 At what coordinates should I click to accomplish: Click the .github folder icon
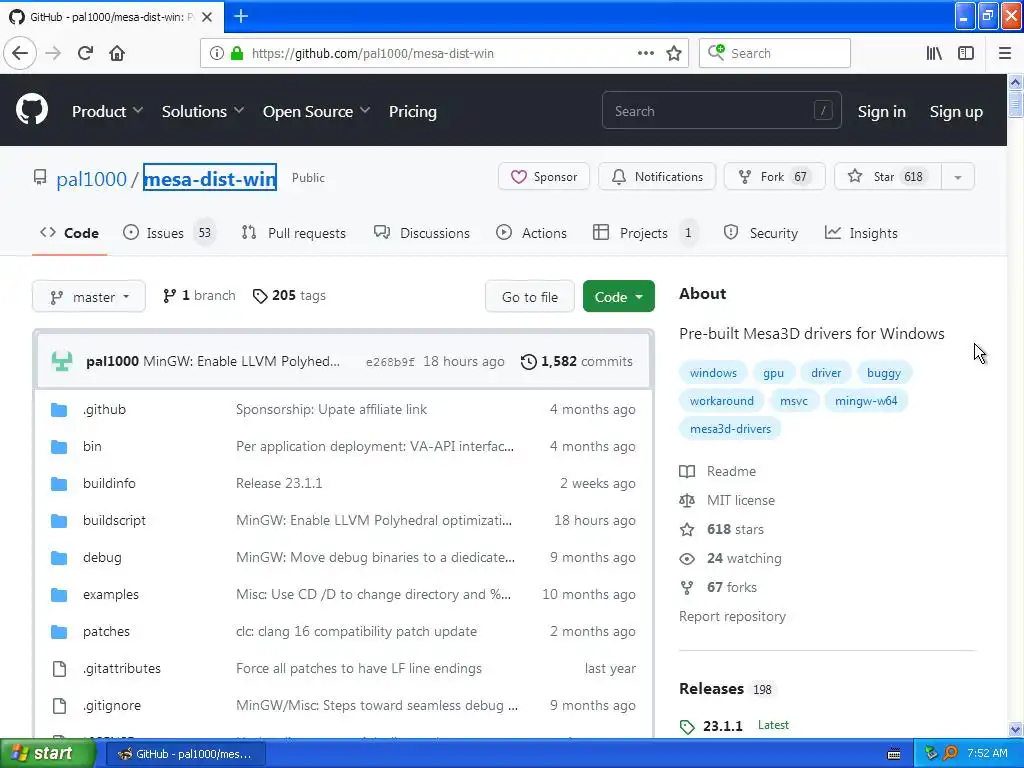tap(59, 410)
